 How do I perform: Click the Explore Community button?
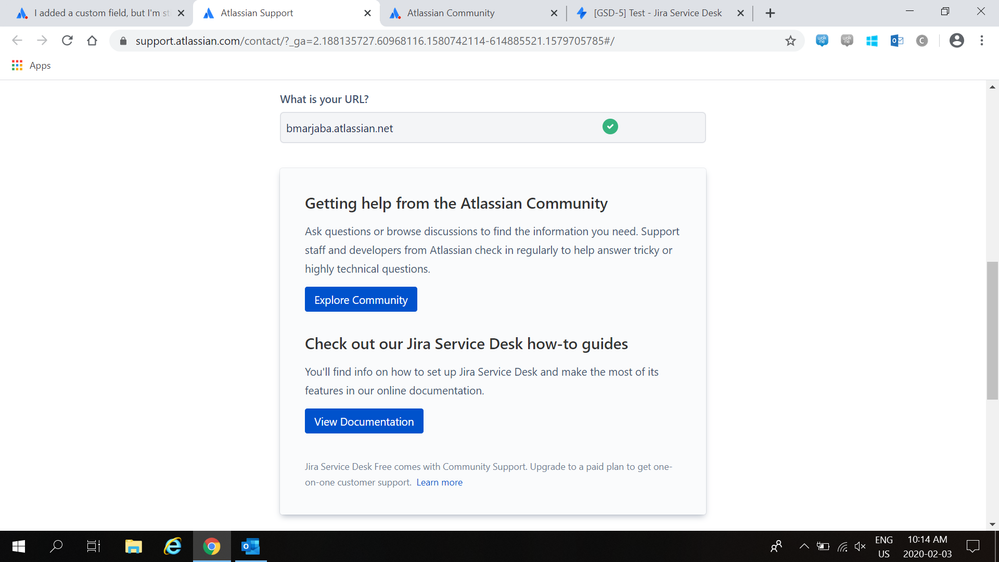pos(361,299)
